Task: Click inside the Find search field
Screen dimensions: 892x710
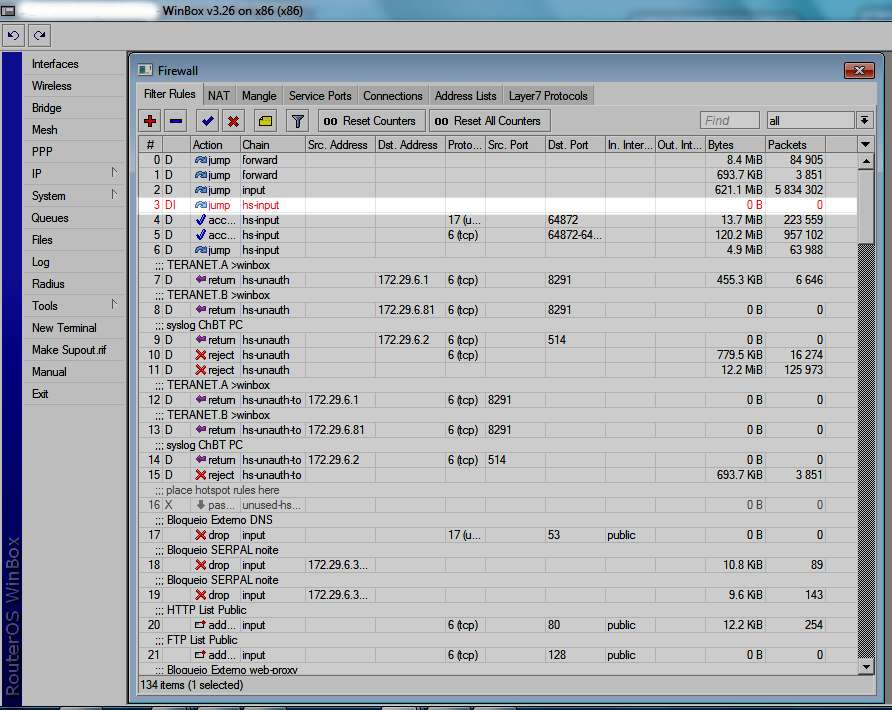Action: pos(730,121)
